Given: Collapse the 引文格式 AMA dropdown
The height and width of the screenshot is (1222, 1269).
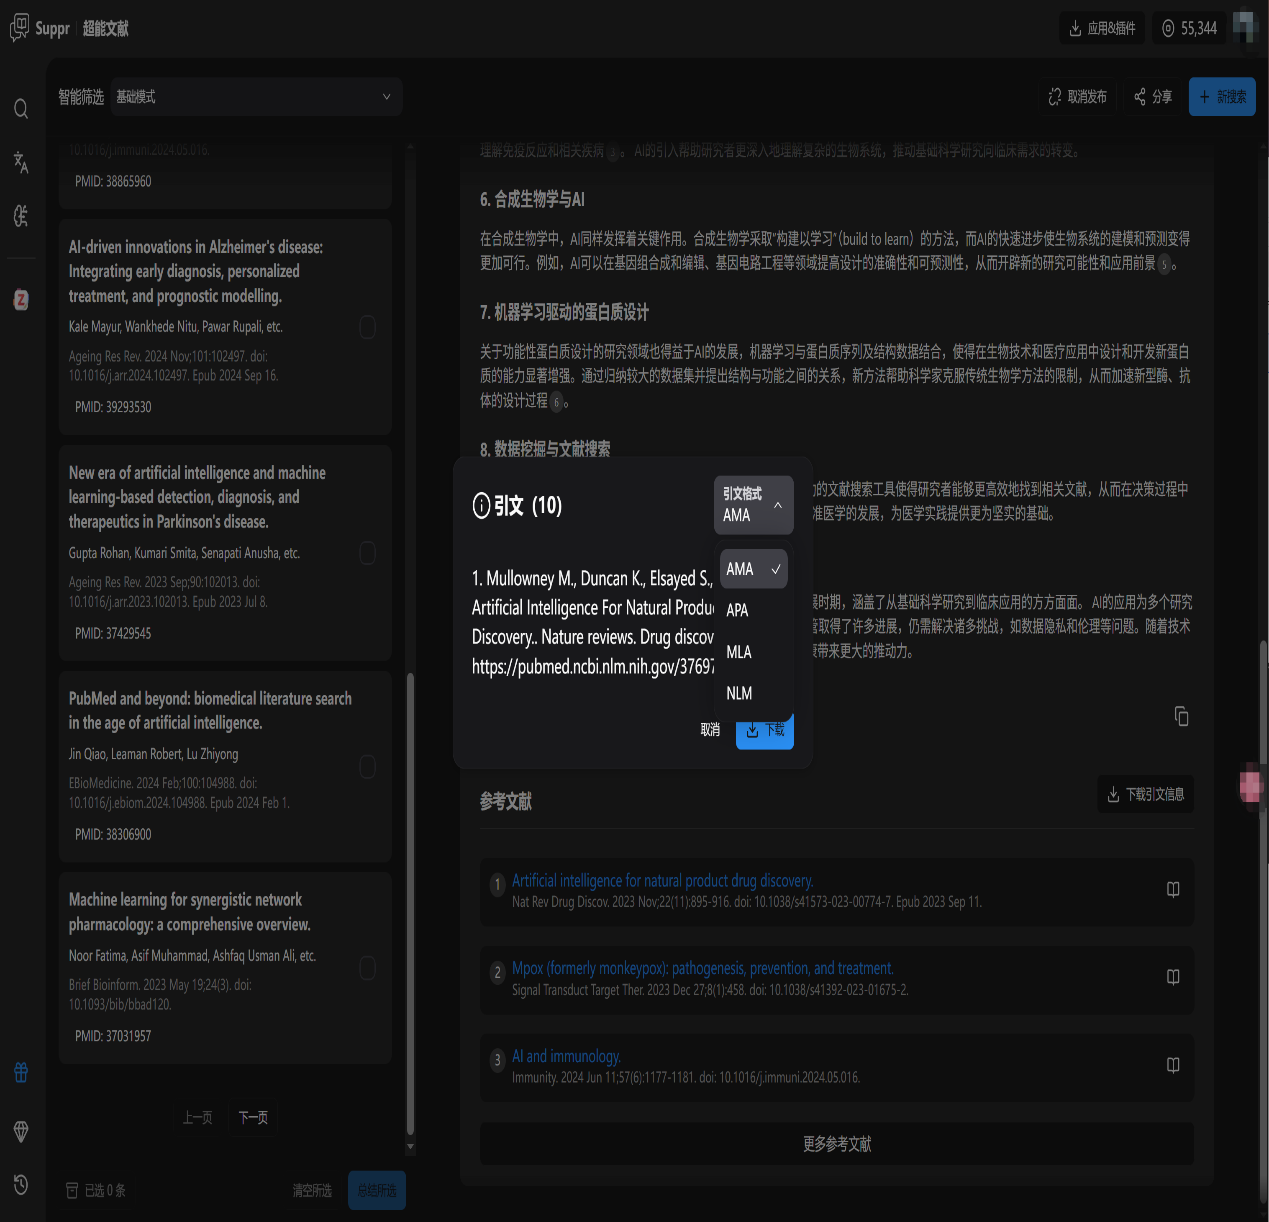Looking at the screenshot, I should click(x=754, y=505).
